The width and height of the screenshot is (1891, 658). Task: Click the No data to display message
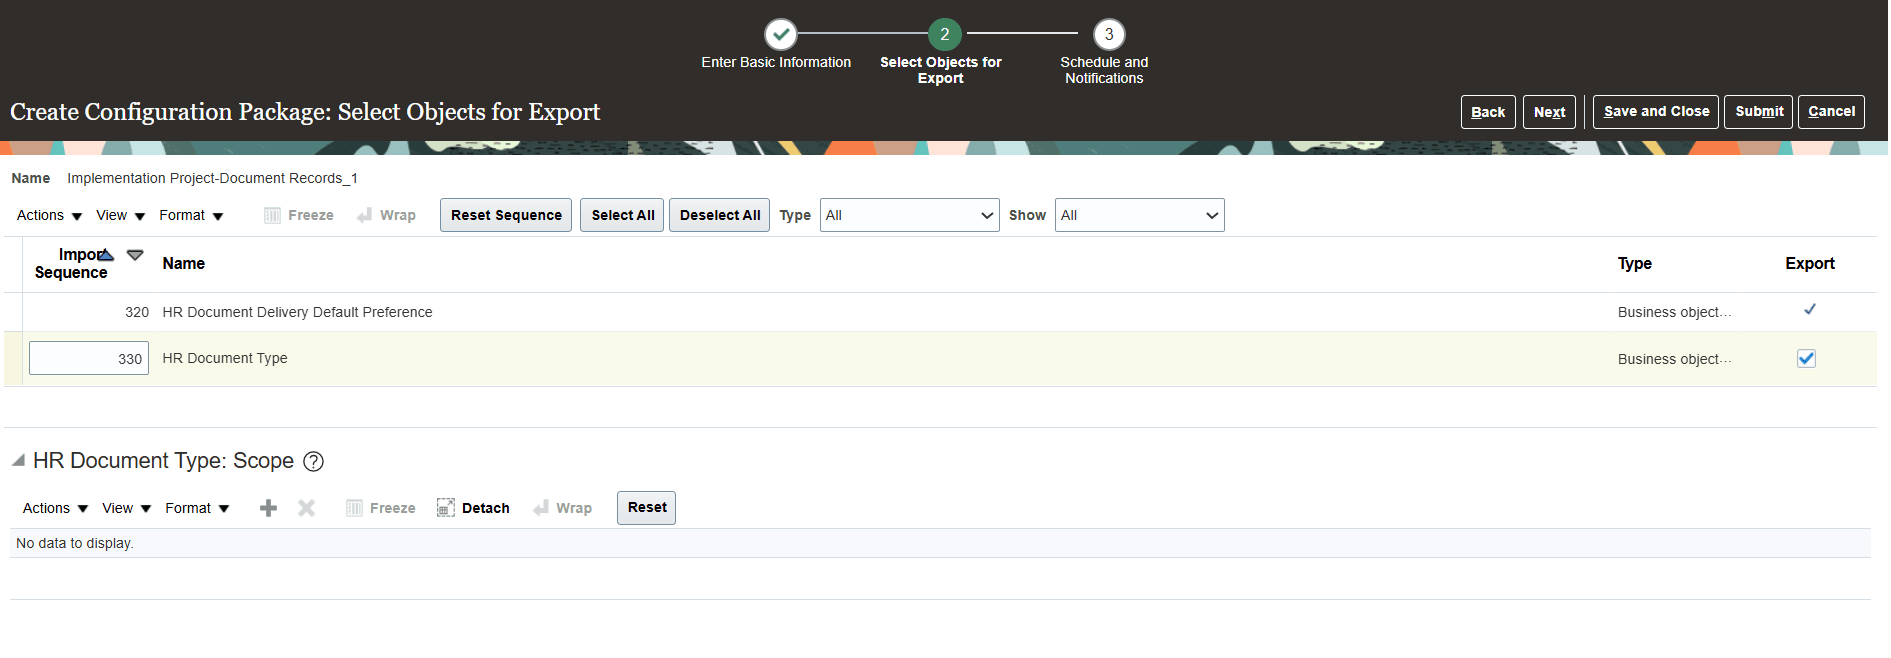click(x=75, y=543)
